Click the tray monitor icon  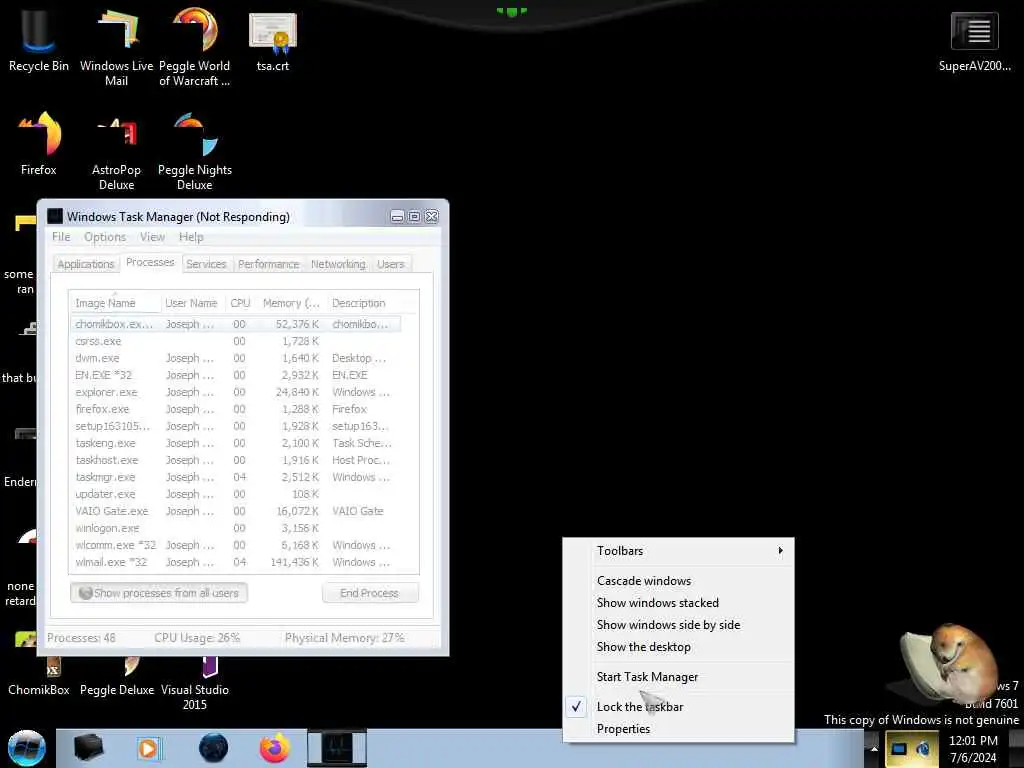(x=899, y=748)
